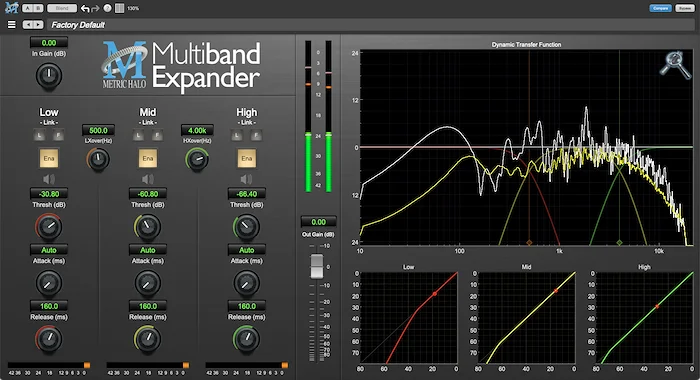
Task: Click the In Gain value field
Action: [x=49, y=43]
